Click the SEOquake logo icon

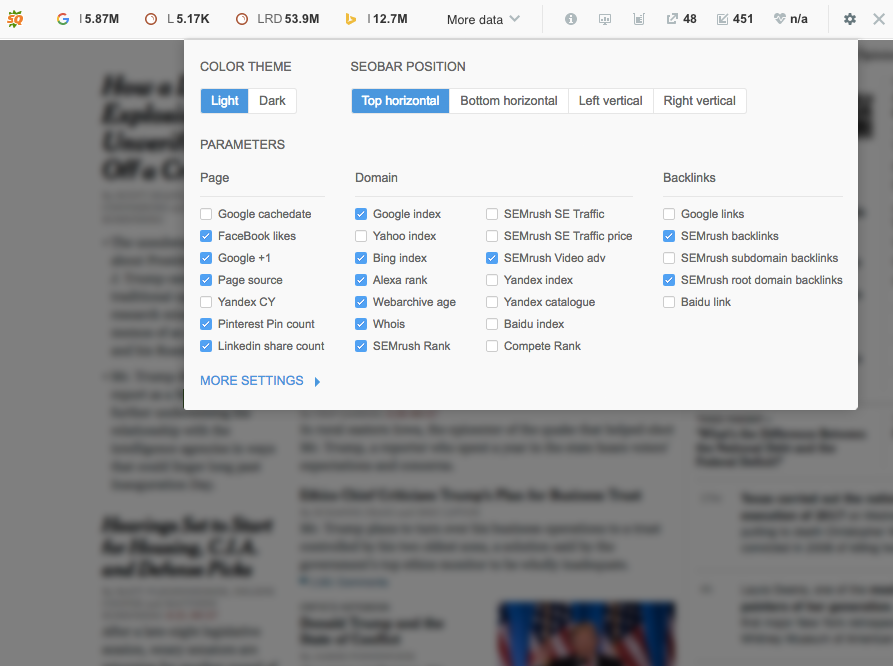(15, 19)
